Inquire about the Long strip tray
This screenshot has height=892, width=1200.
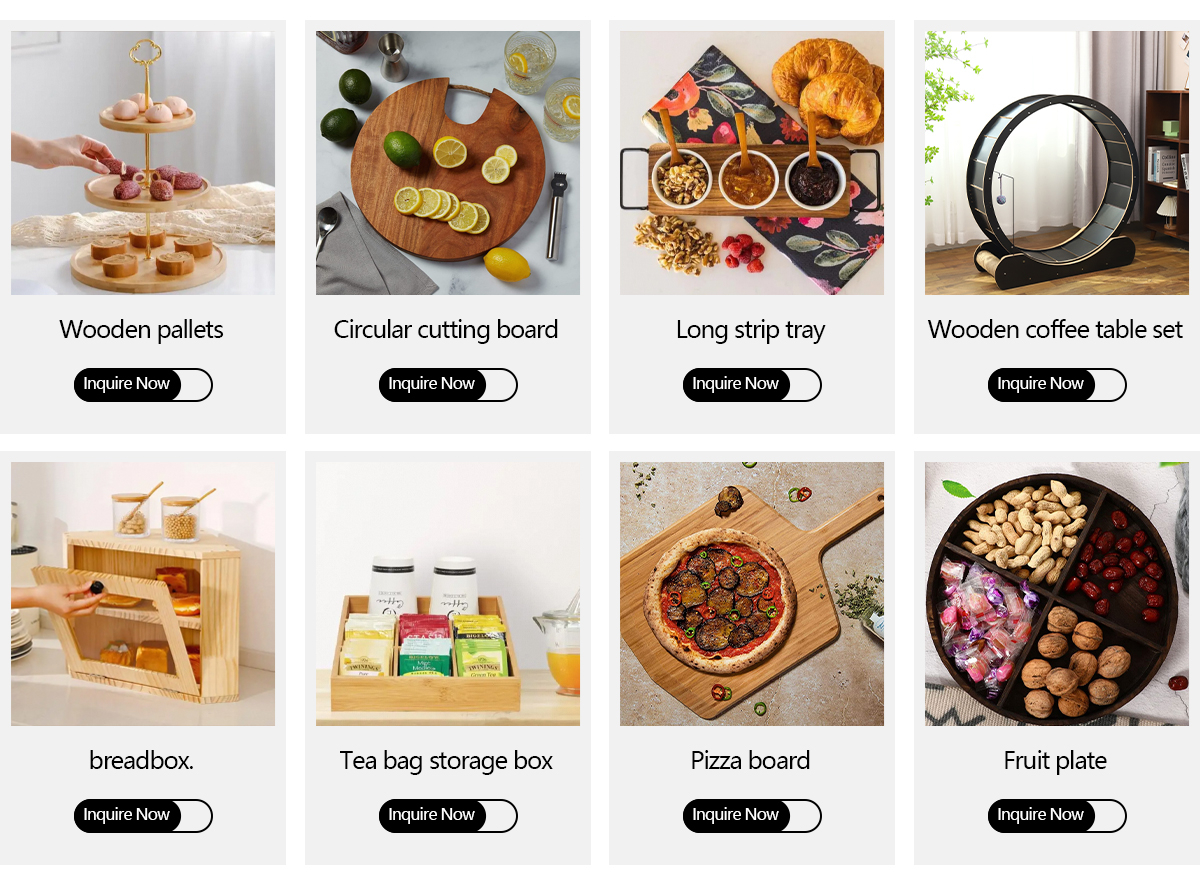pyautogui.click(x=752, y=384)
